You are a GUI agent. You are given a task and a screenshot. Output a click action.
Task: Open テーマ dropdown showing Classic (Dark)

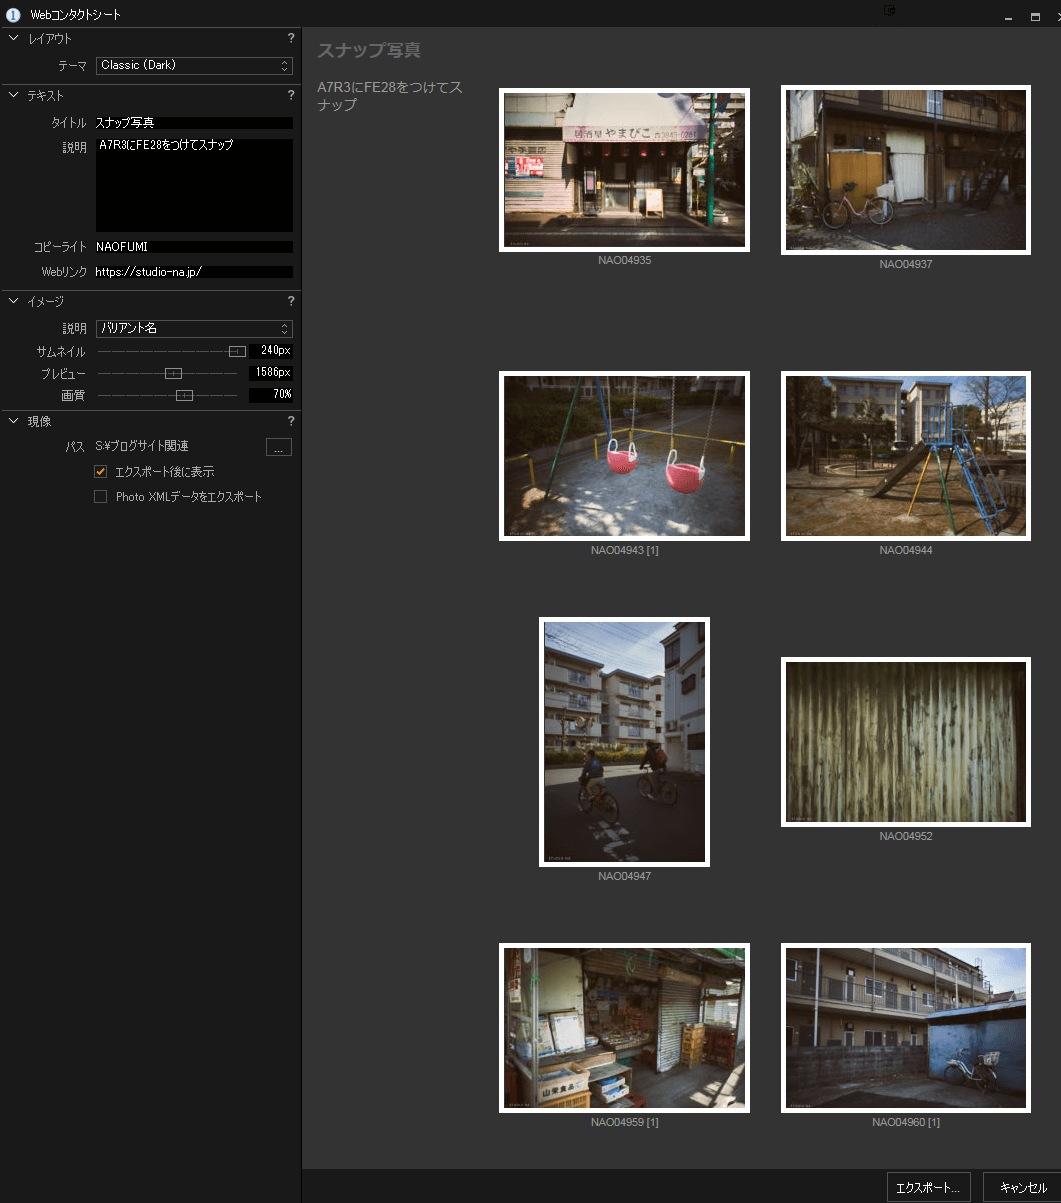point(195,66)
